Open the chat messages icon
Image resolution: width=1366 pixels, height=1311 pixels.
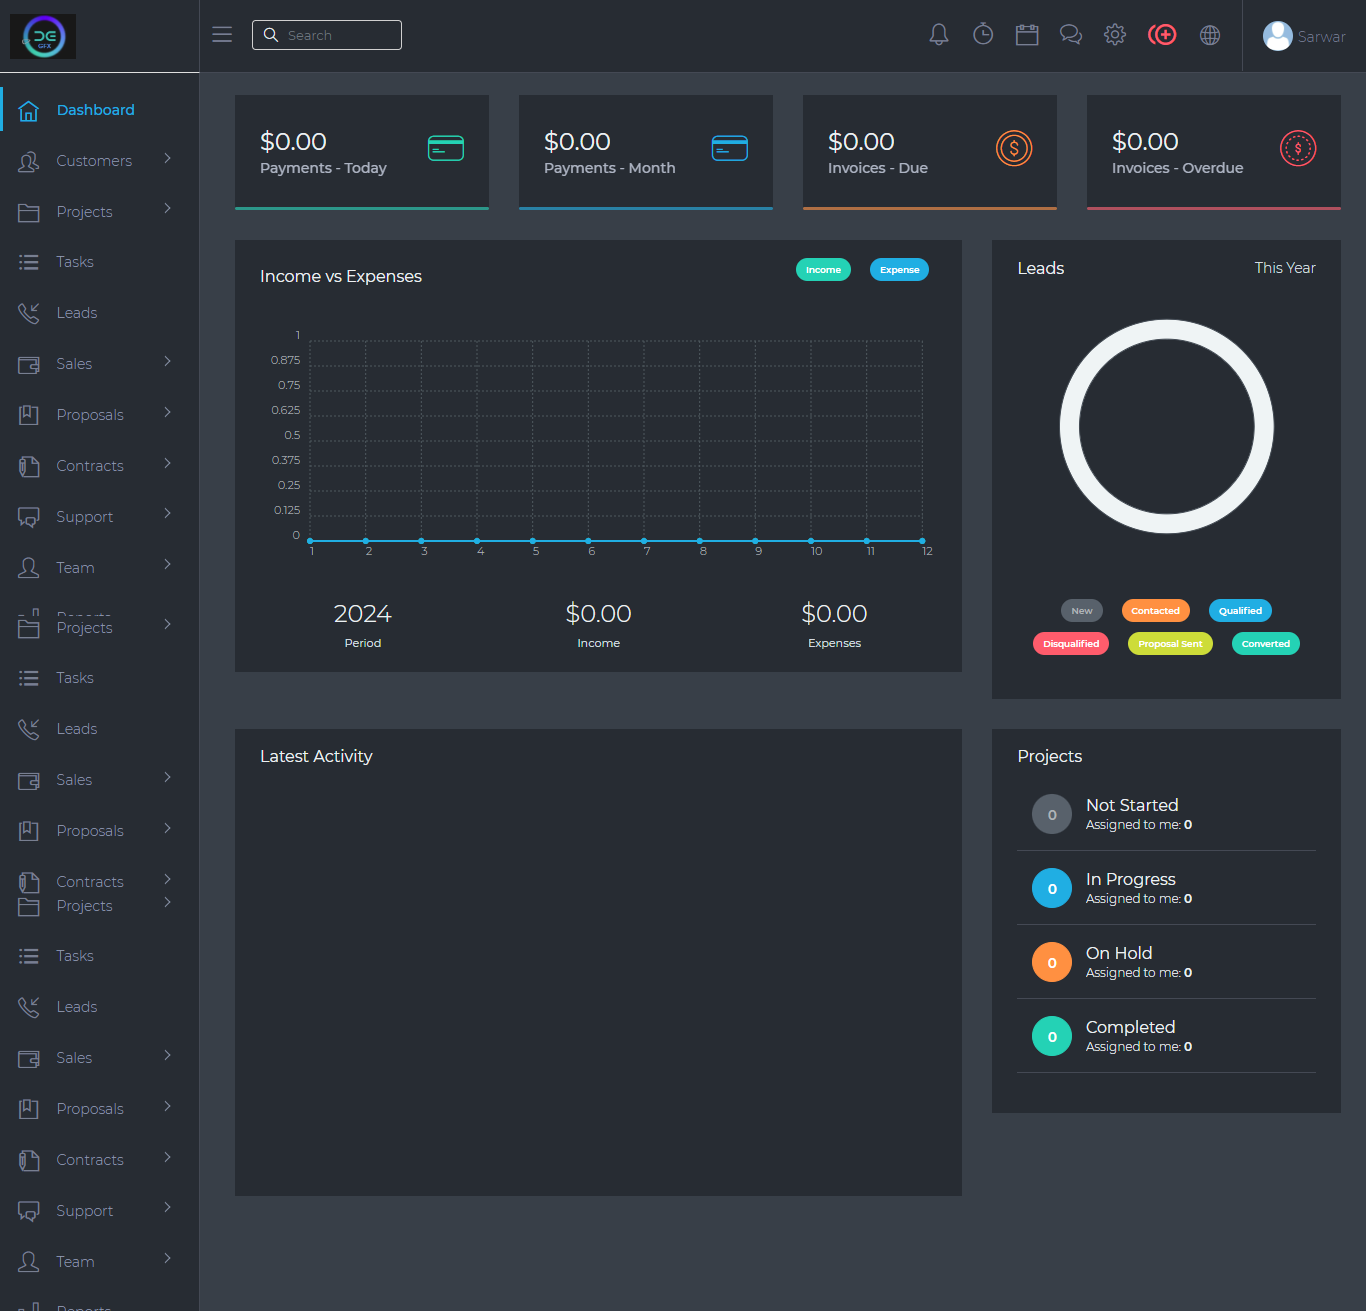(x=1071, y=35)
